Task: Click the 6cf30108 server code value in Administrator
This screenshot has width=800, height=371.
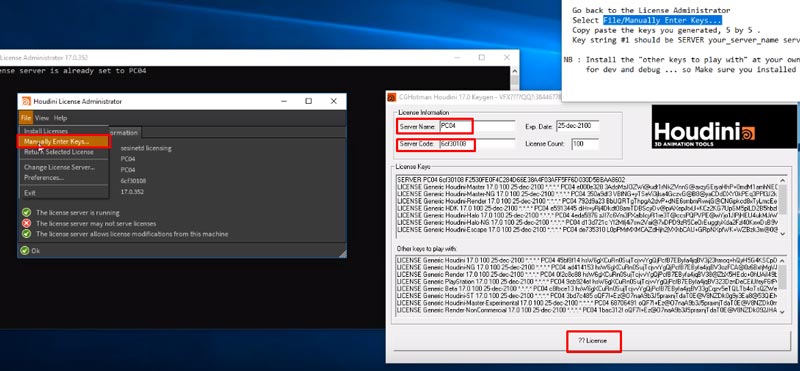Action: coord(134,181)
